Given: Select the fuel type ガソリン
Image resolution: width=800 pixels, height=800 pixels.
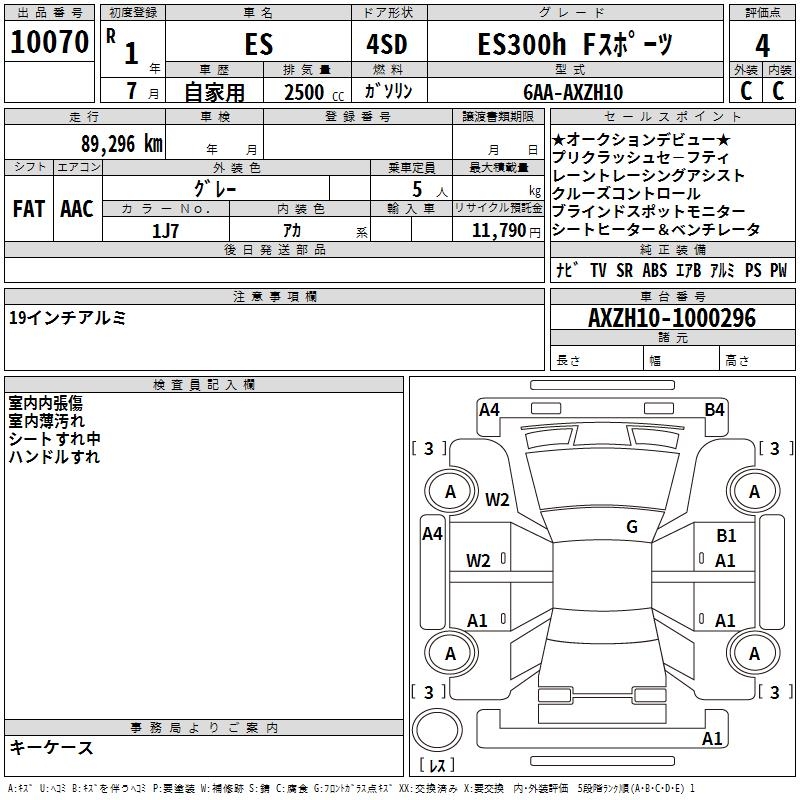Looking at the screenshot, I should pyautogui.click(x=388, y=91).
